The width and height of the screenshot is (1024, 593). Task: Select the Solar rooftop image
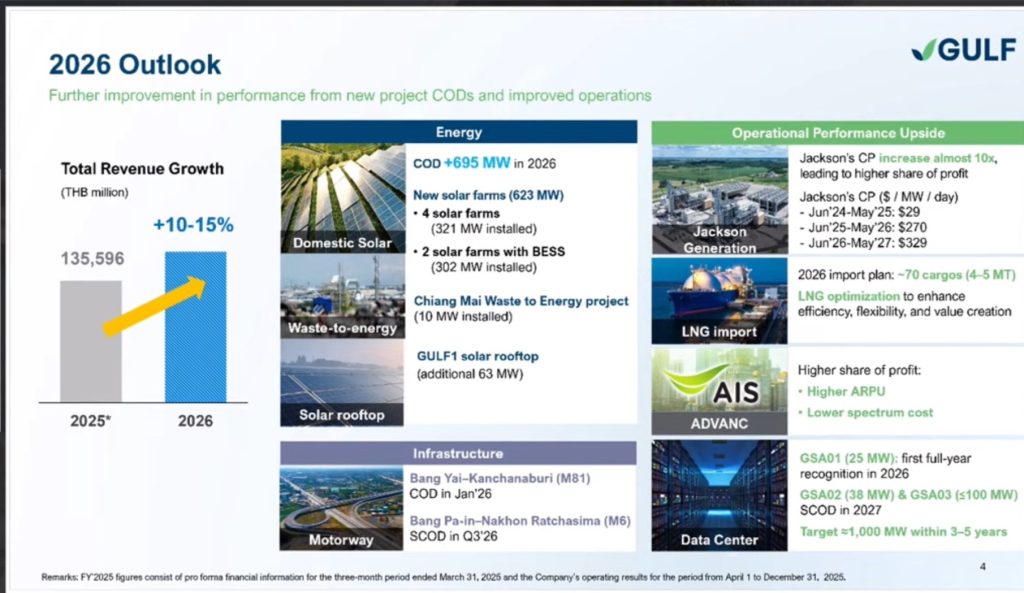pyautogui.click(x=341, y=383)
